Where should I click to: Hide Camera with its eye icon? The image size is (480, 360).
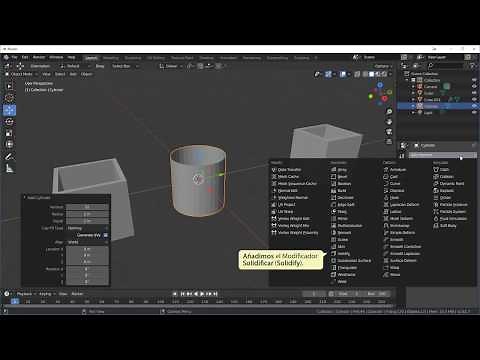click(x=474, y=87)
